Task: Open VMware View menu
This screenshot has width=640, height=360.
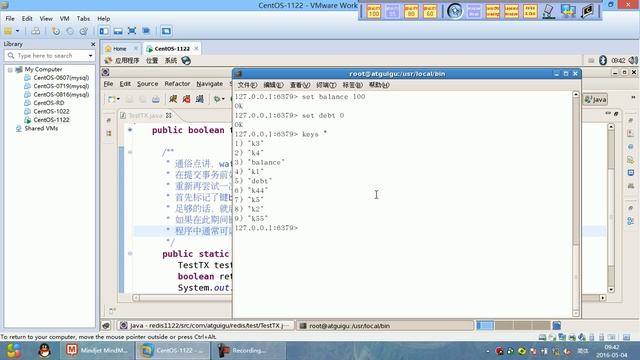Action: click(x=46, y=18)
